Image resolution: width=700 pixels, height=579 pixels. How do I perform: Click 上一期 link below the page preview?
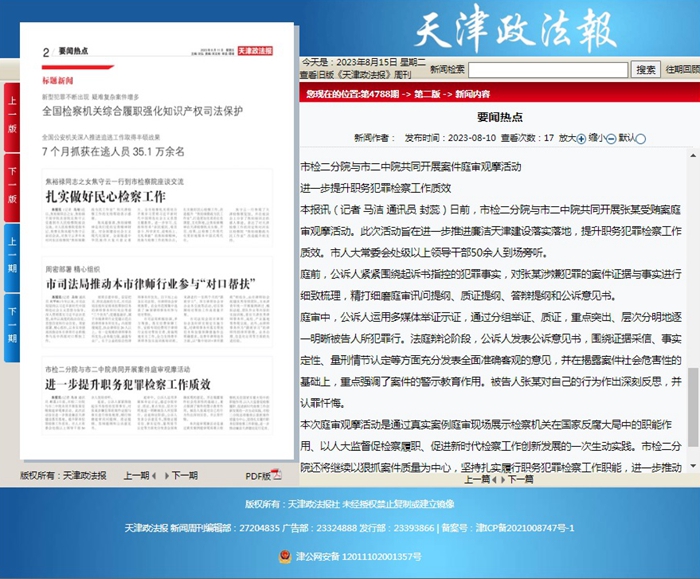[x=136, y=475]
